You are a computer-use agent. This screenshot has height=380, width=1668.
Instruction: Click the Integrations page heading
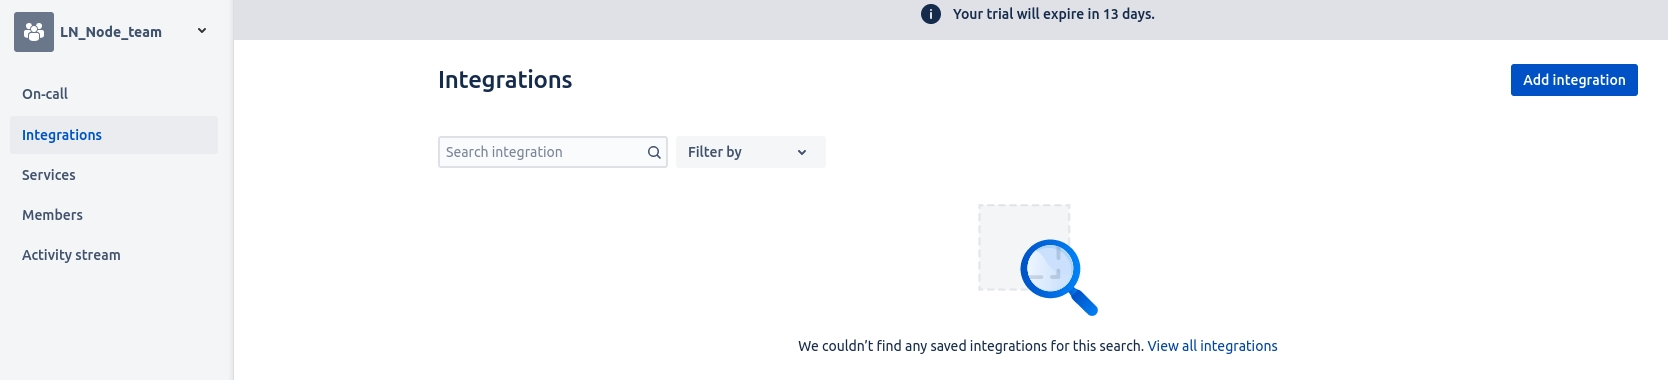tap(505, 80)
